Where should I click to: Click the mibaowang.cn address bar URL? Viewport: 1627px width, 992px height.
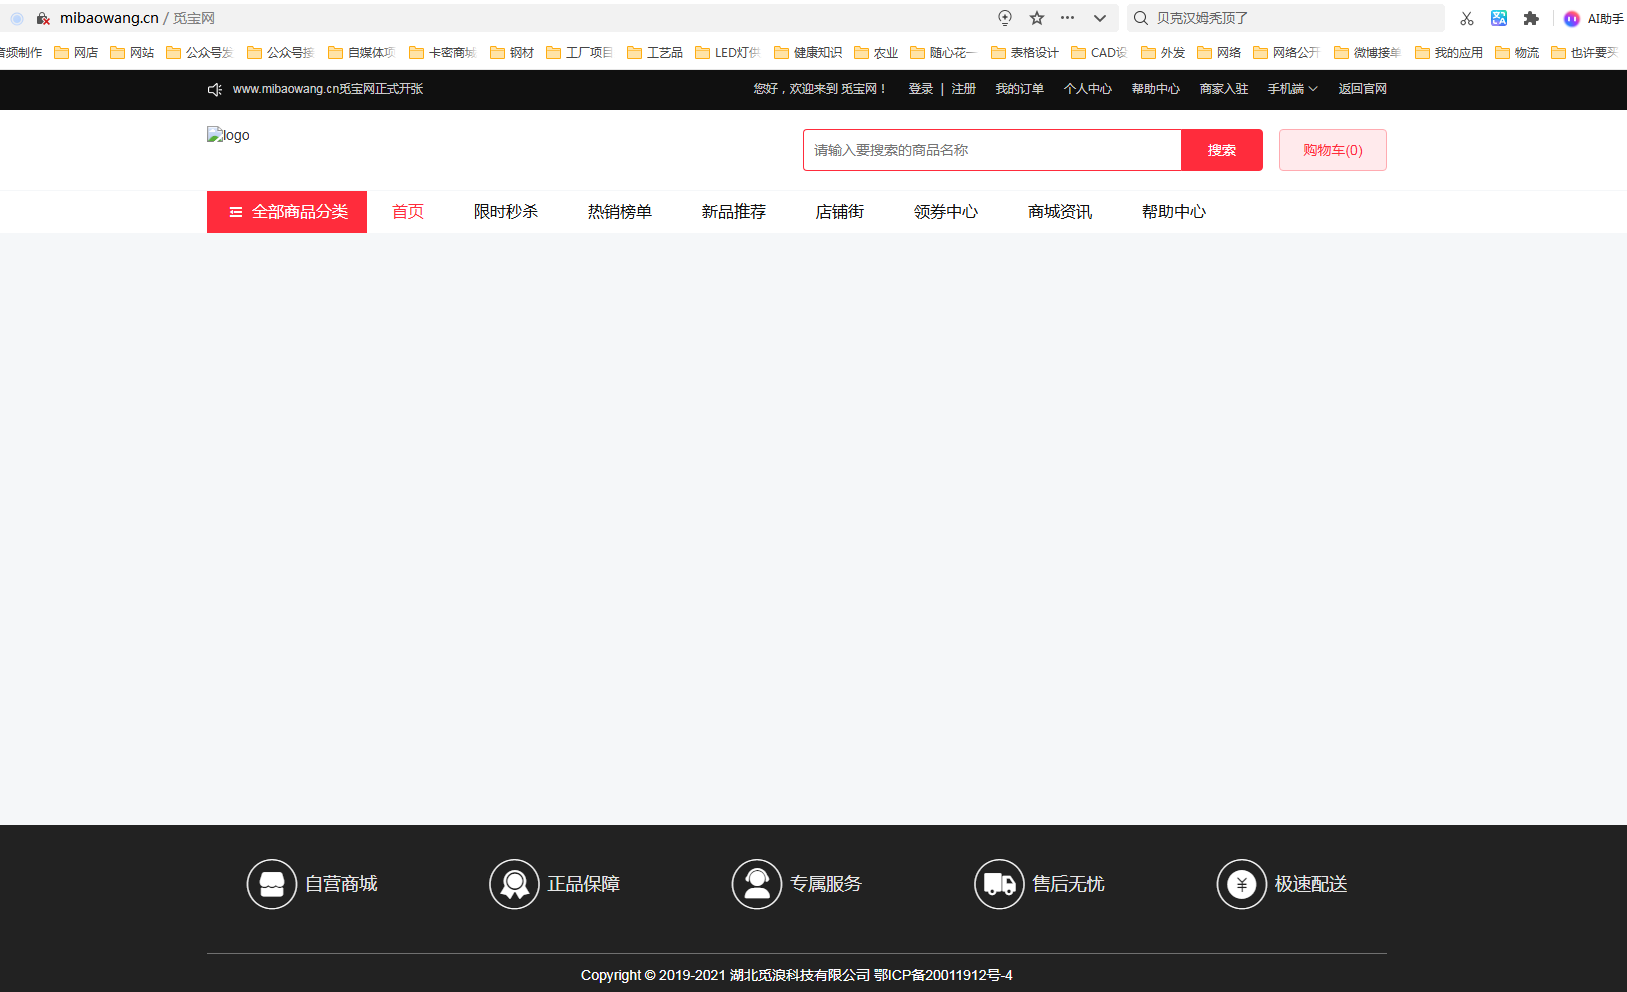pos(109,18)
